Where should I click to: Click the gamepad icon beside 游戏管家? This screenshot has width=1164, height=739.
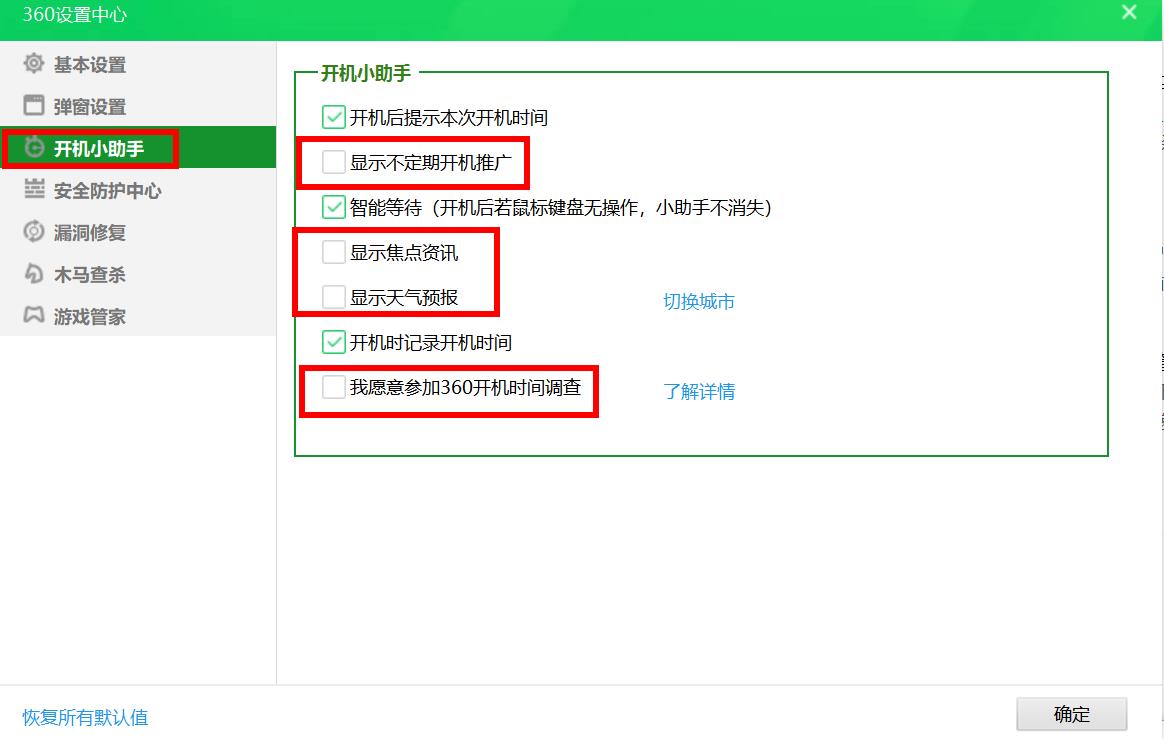click(33, 316)
